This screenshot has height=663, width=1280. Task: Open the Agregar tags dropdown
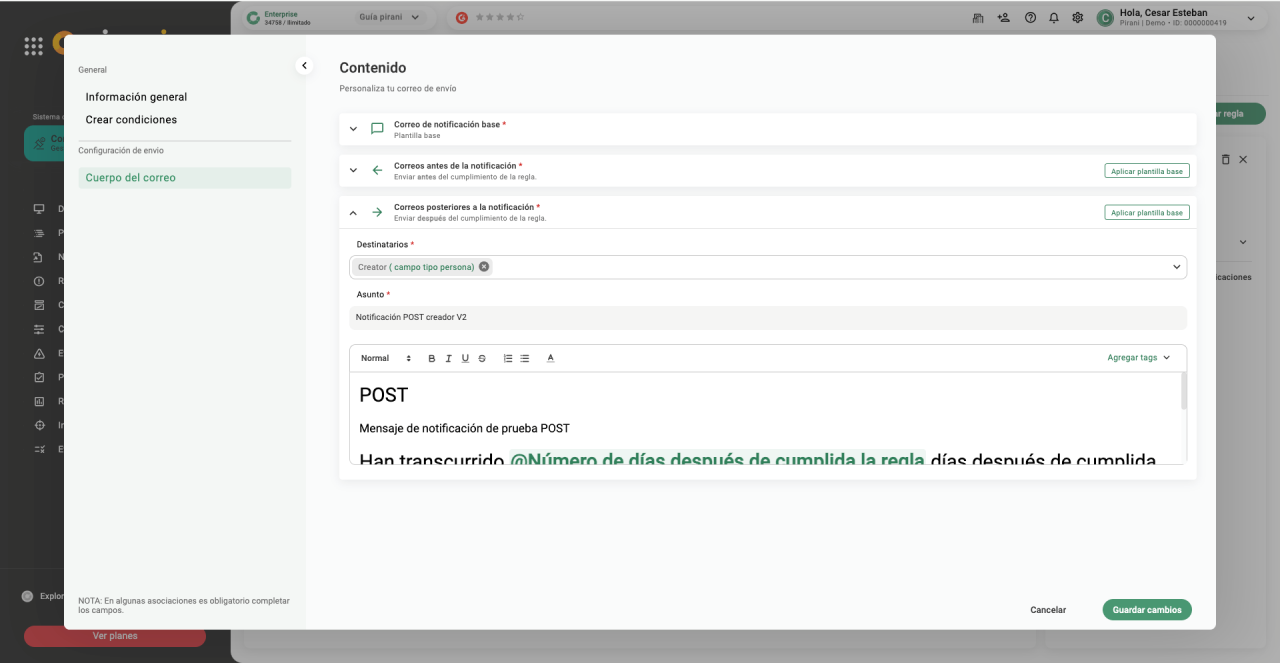(1138, 358)
